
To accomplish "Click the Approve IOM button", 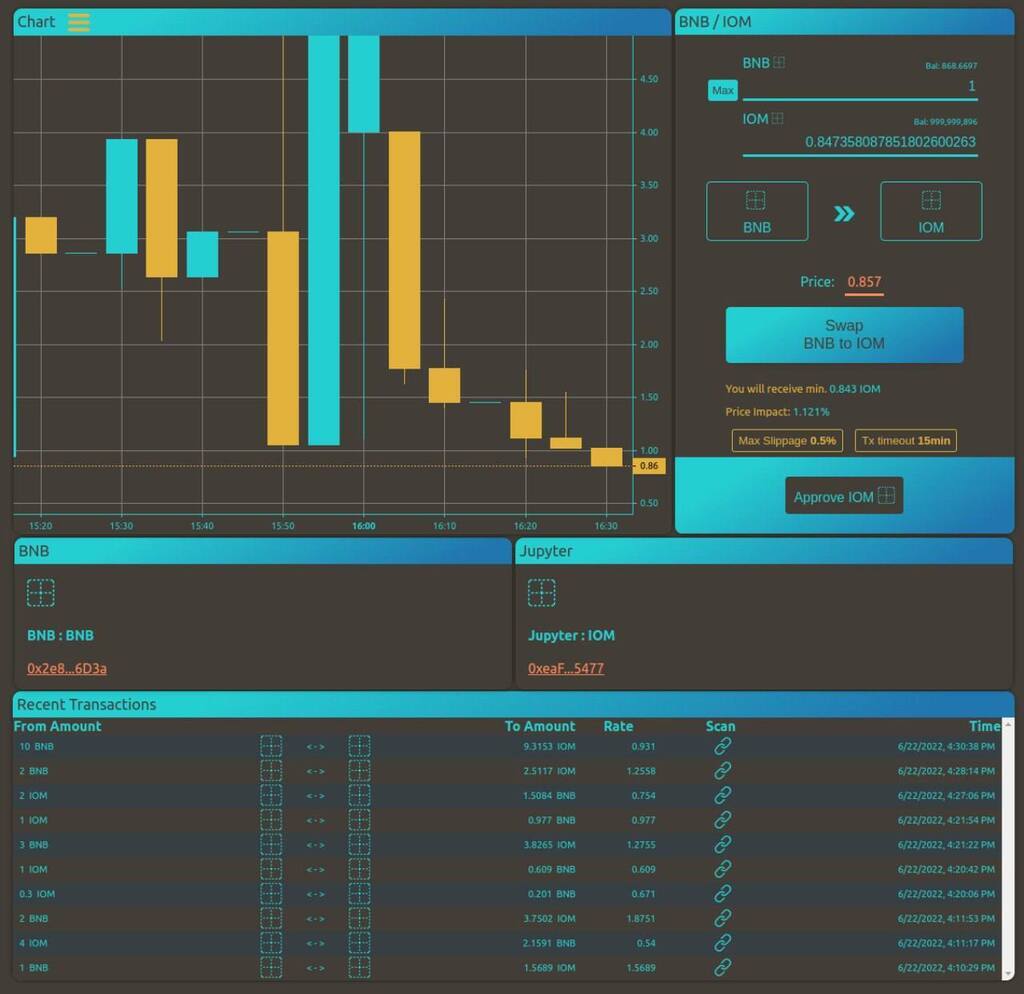I will [844, 496].
